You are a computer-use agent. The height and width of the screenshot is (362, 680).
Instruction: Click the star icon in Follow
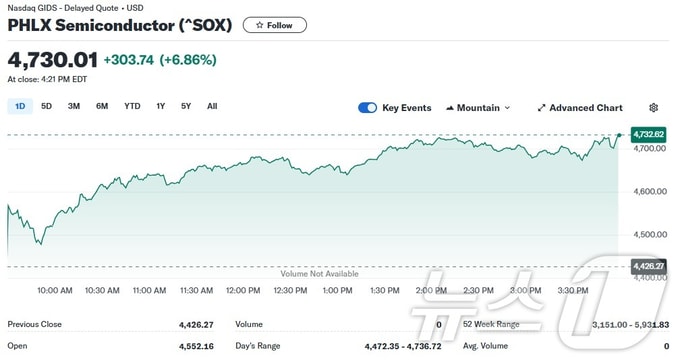point(259,25)
